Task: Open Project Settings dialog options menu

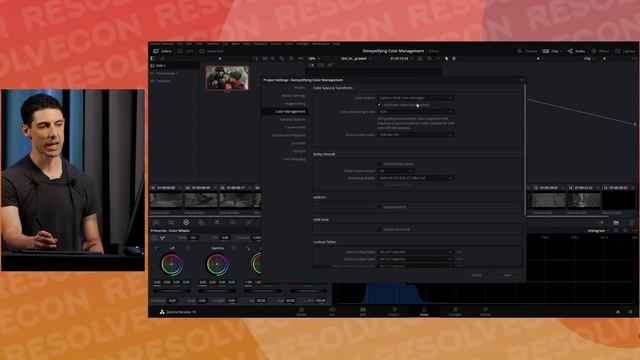Action: click(x=521, y=80)
